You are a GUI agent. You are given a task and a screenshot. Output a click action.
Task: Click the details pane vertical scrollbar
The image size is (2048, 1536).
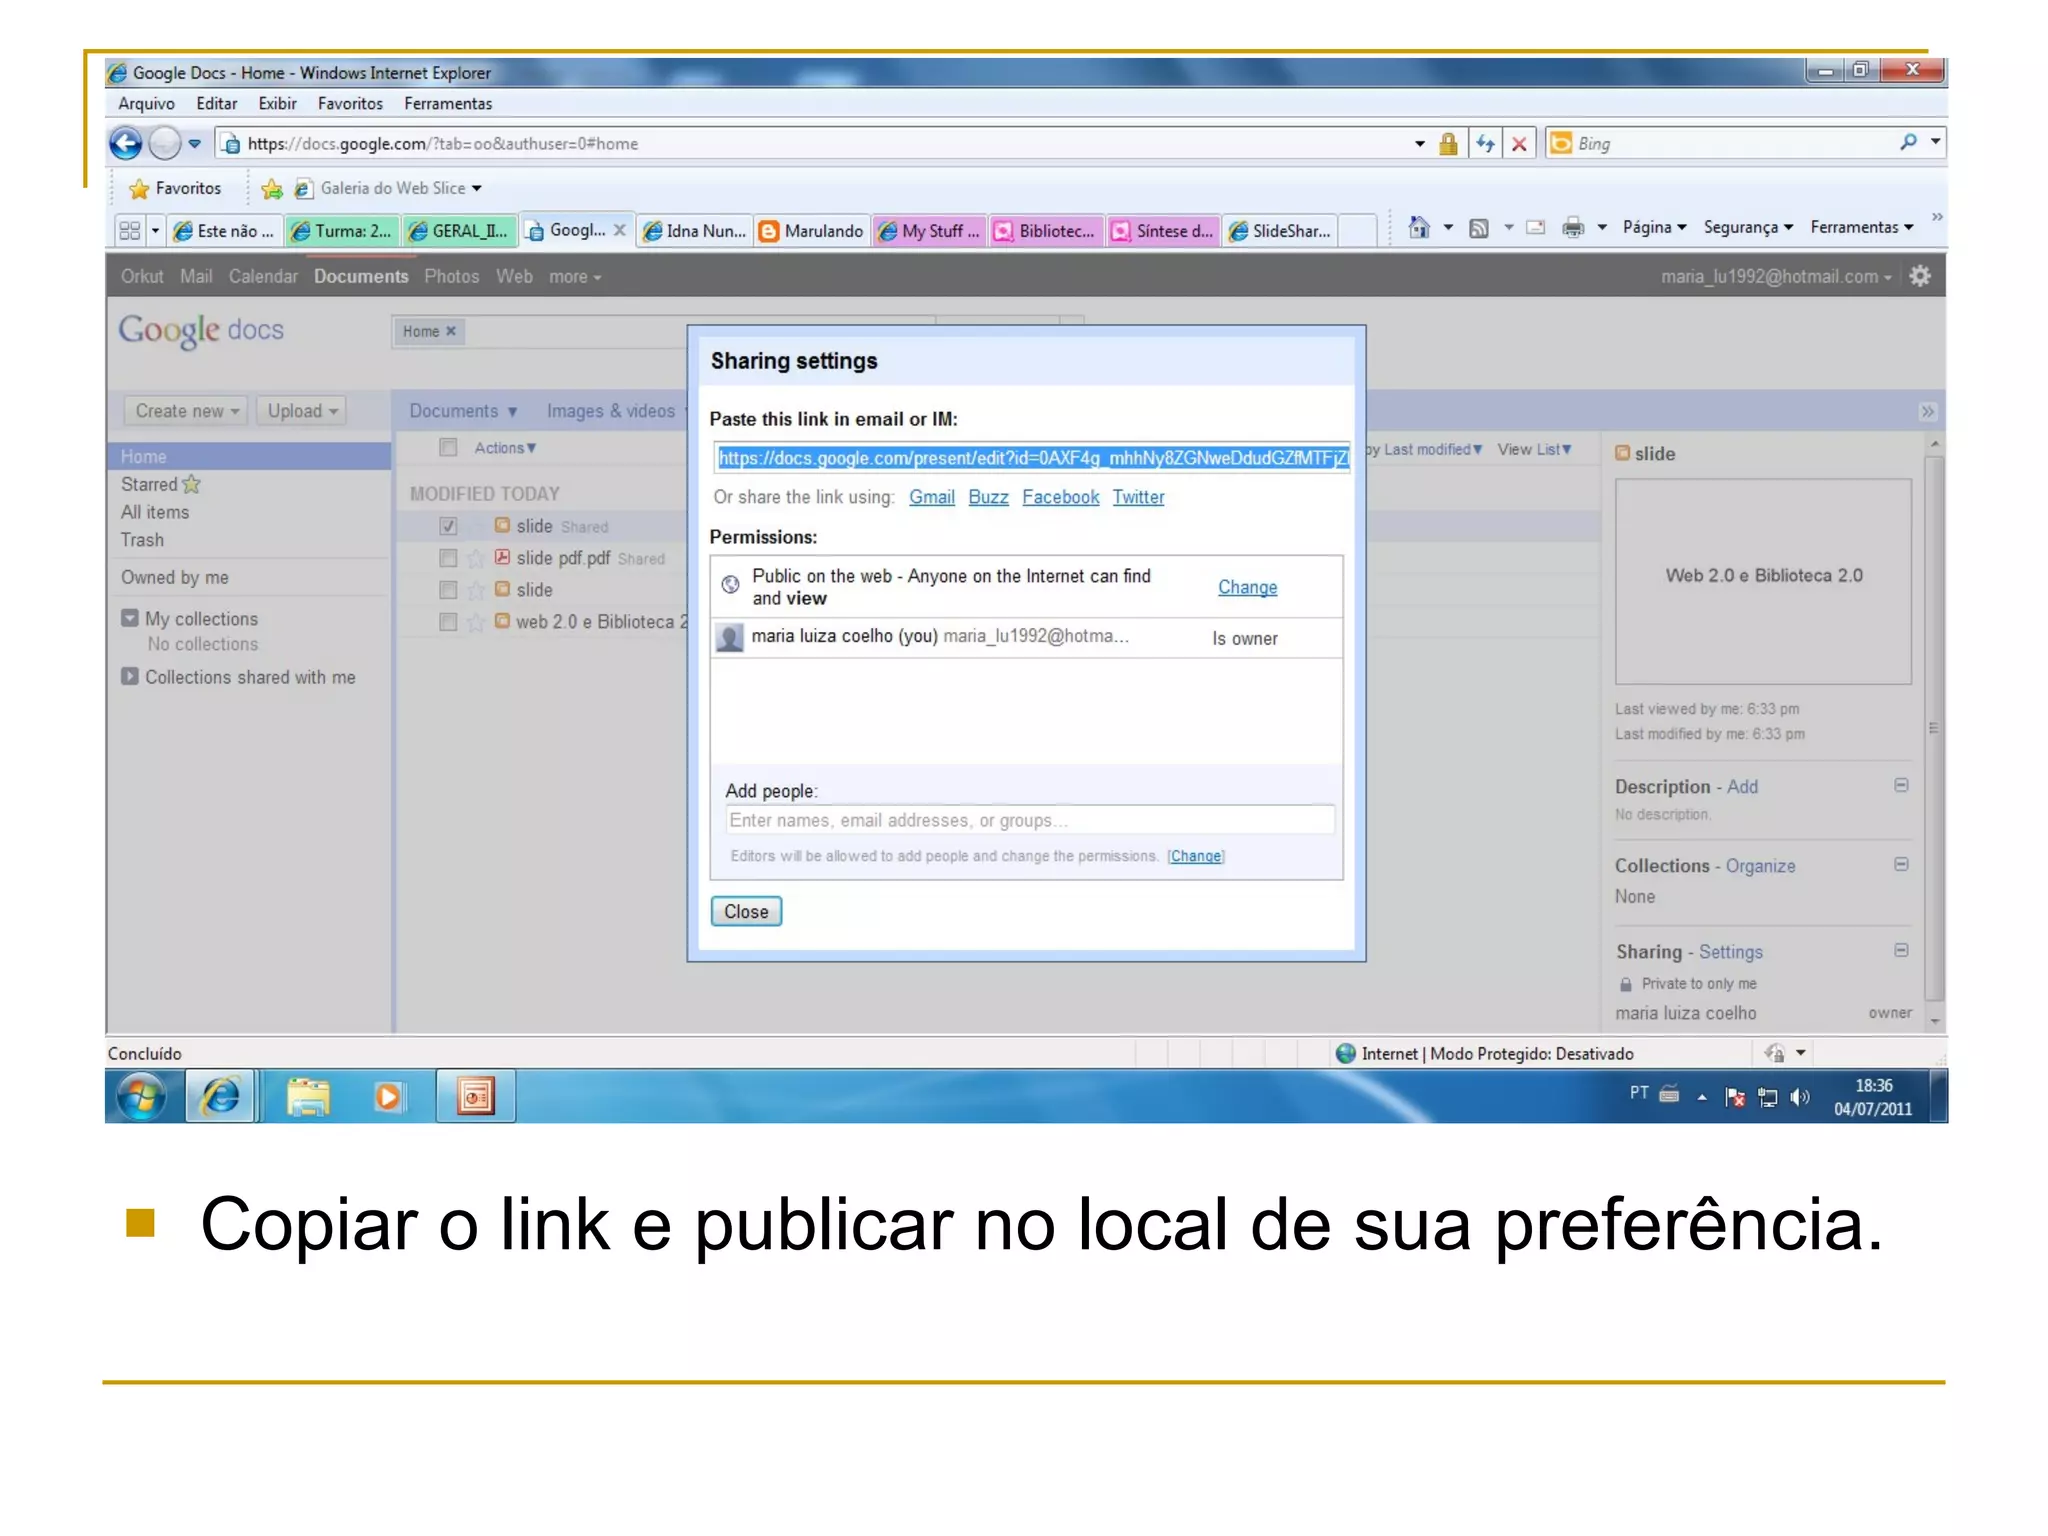[1935, 731]
